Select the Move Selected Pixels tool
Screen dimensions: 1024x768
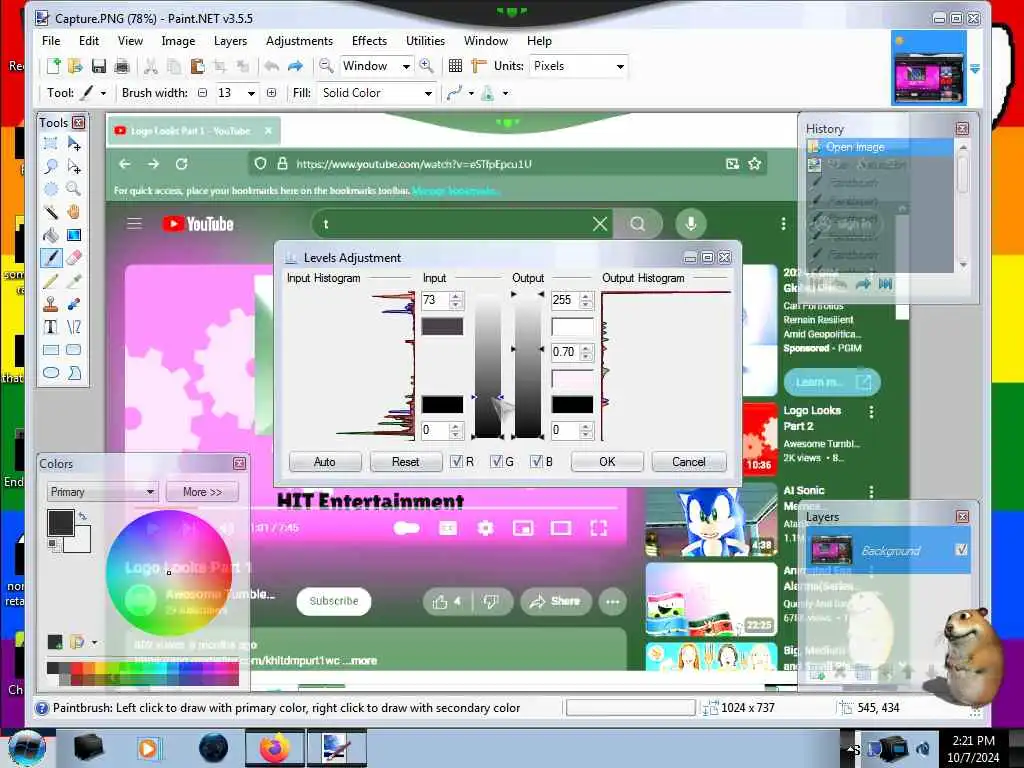click(74, 143)
